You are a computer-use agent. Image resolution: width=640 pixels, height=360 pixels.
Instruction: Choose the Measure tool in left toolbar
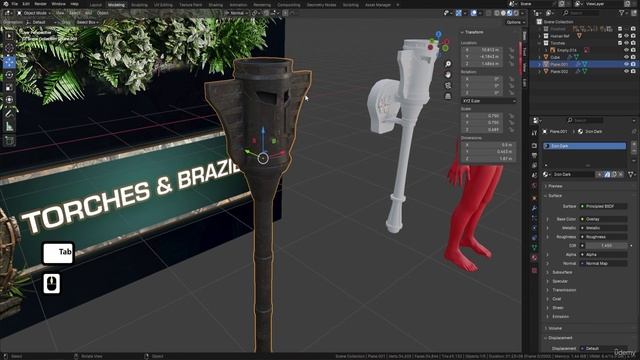(x=9, y=127)
